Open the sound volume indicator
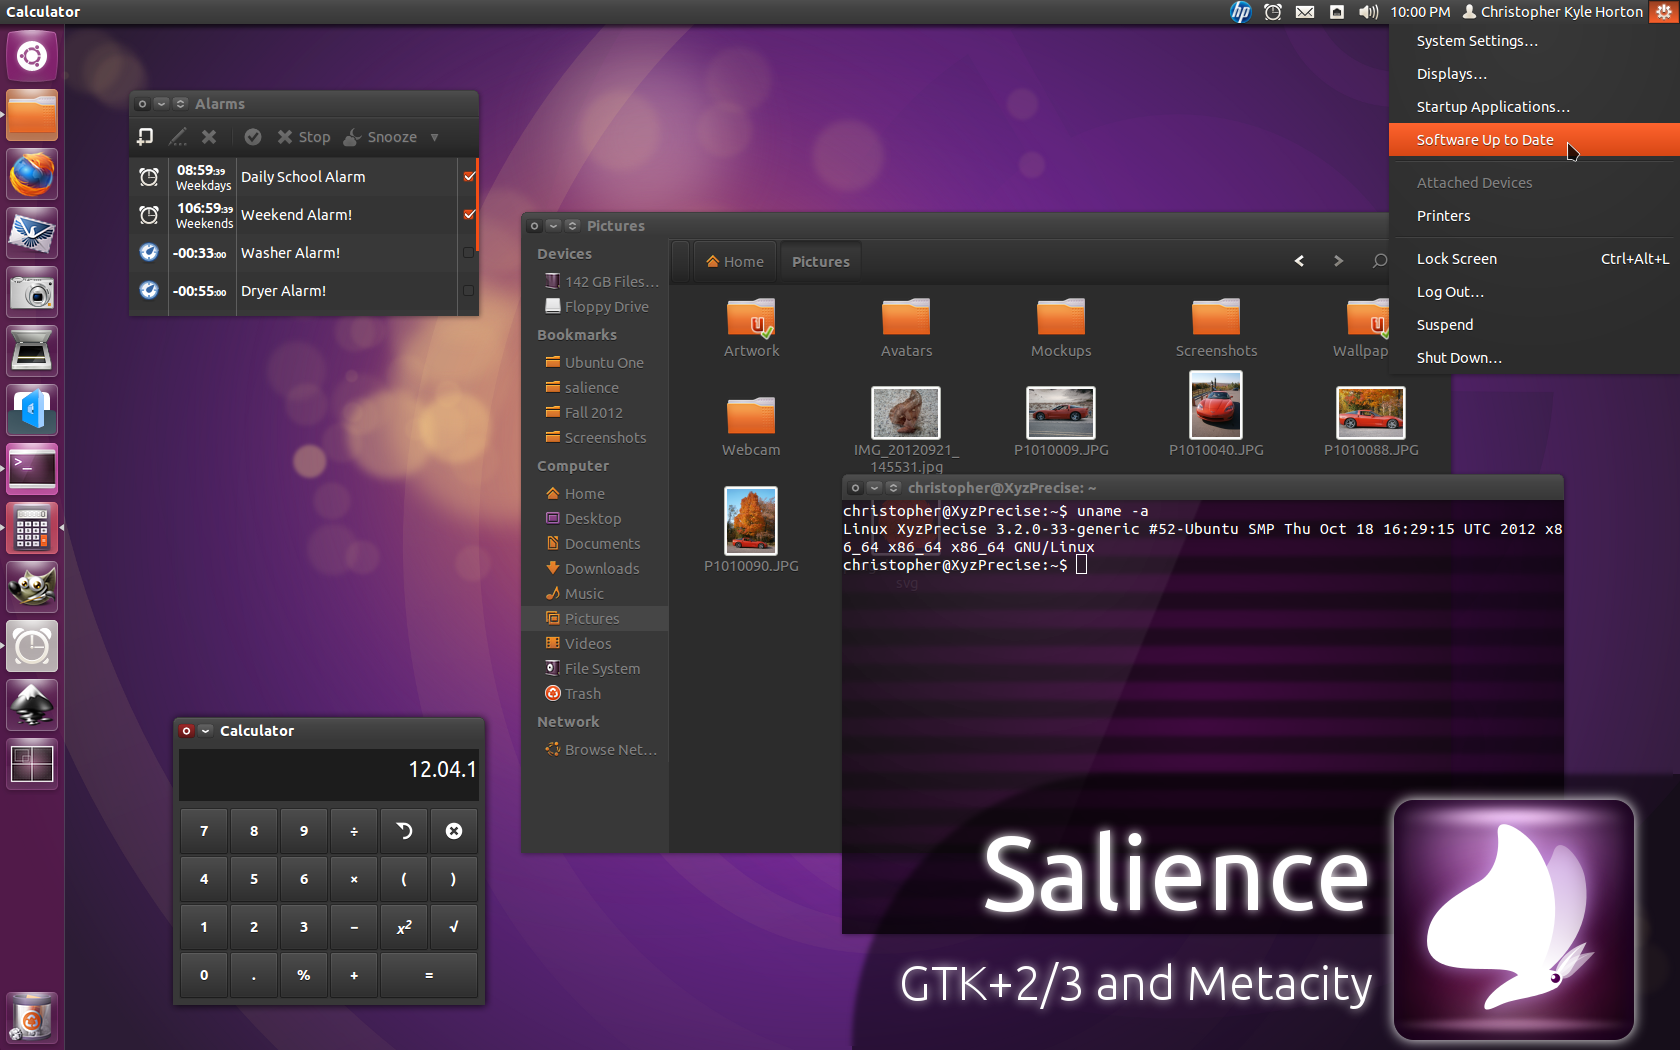This screenshot has height=1050, width=1680. tap(1368, 12)
